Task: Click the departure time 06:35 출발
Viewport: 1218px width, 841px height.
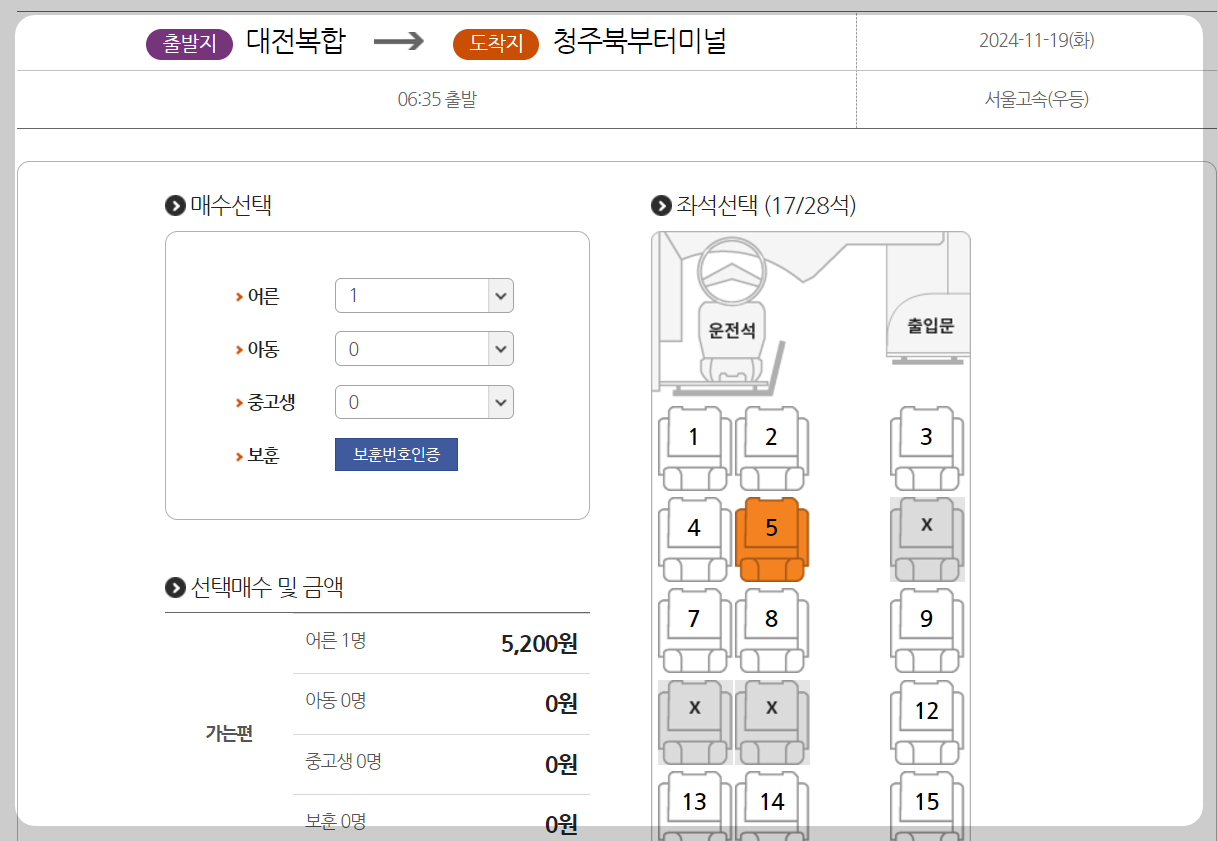Action: coord(436,100)
